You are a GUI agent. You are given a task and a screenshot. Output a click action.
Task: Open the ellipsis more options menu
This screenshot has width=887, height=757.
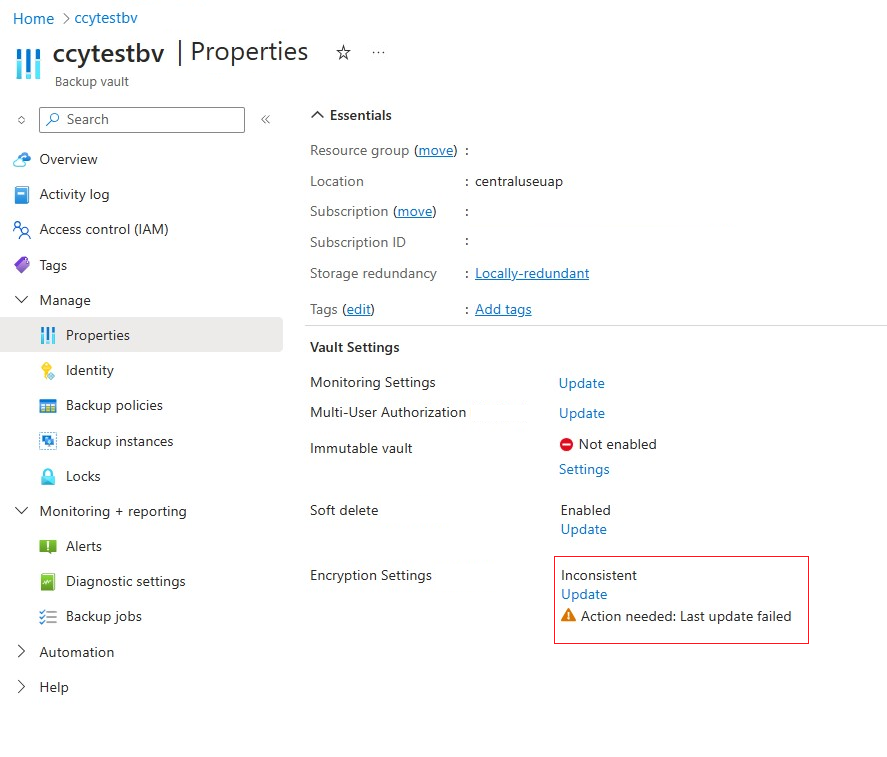pyautogui.click(x=378, y=53)
